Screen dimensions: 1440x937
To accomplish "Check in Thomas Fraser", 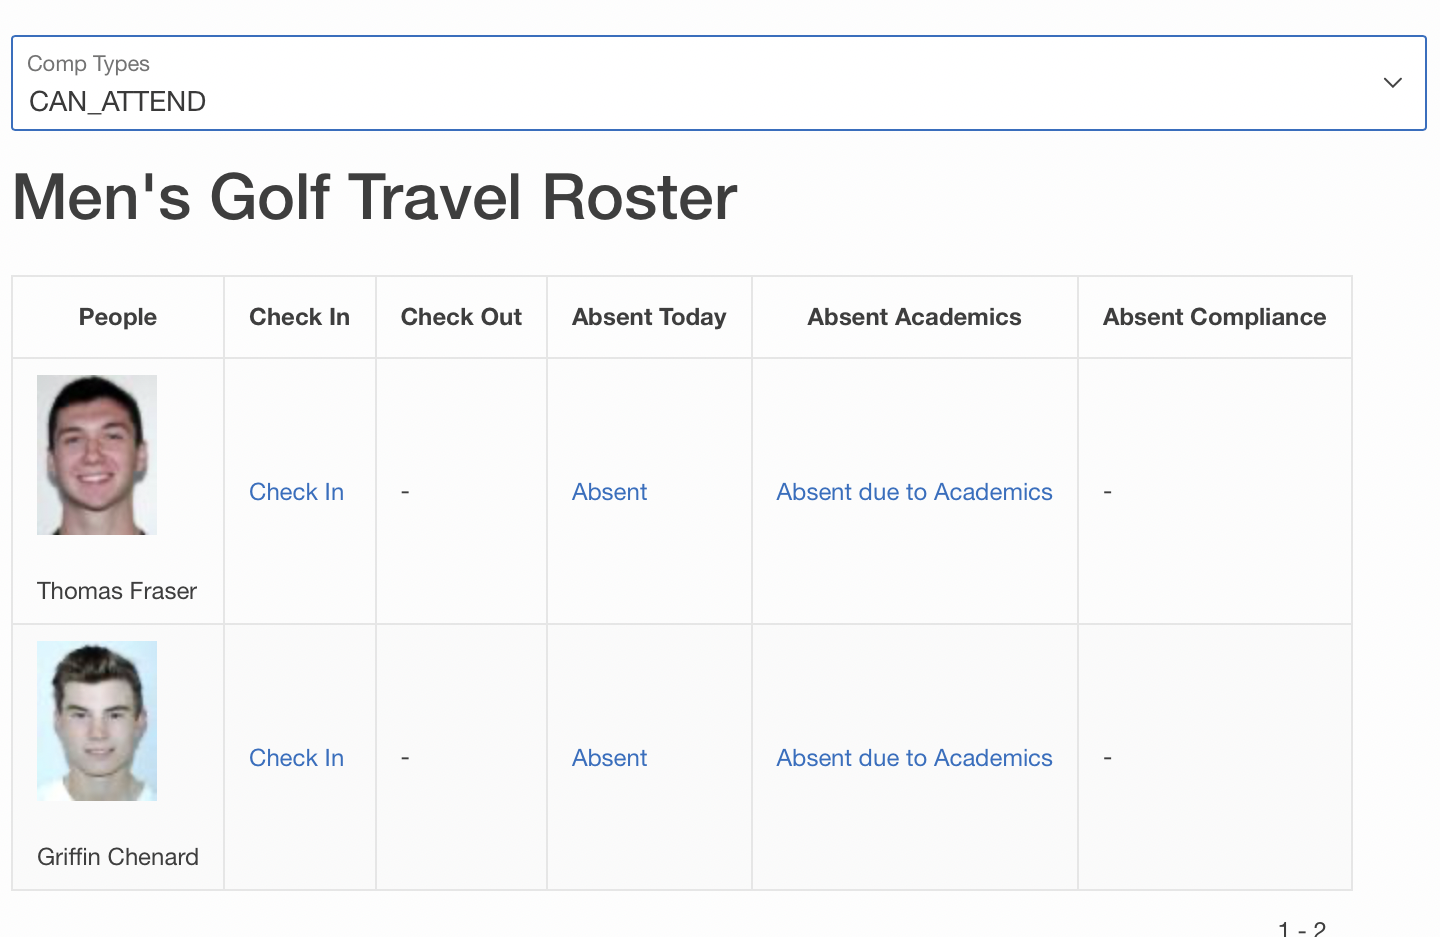I will (296, 492).
